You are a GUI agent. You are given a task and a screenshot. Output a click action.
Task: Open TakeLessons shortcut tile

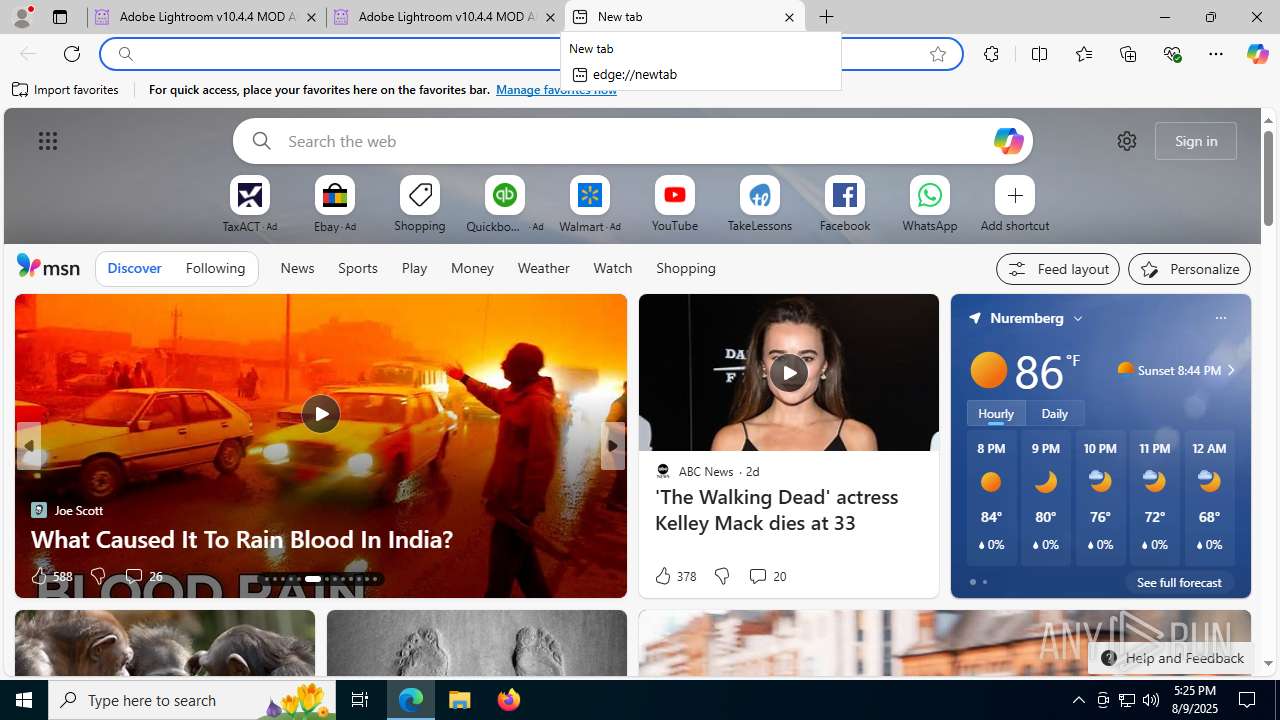[x=760, y=205]
